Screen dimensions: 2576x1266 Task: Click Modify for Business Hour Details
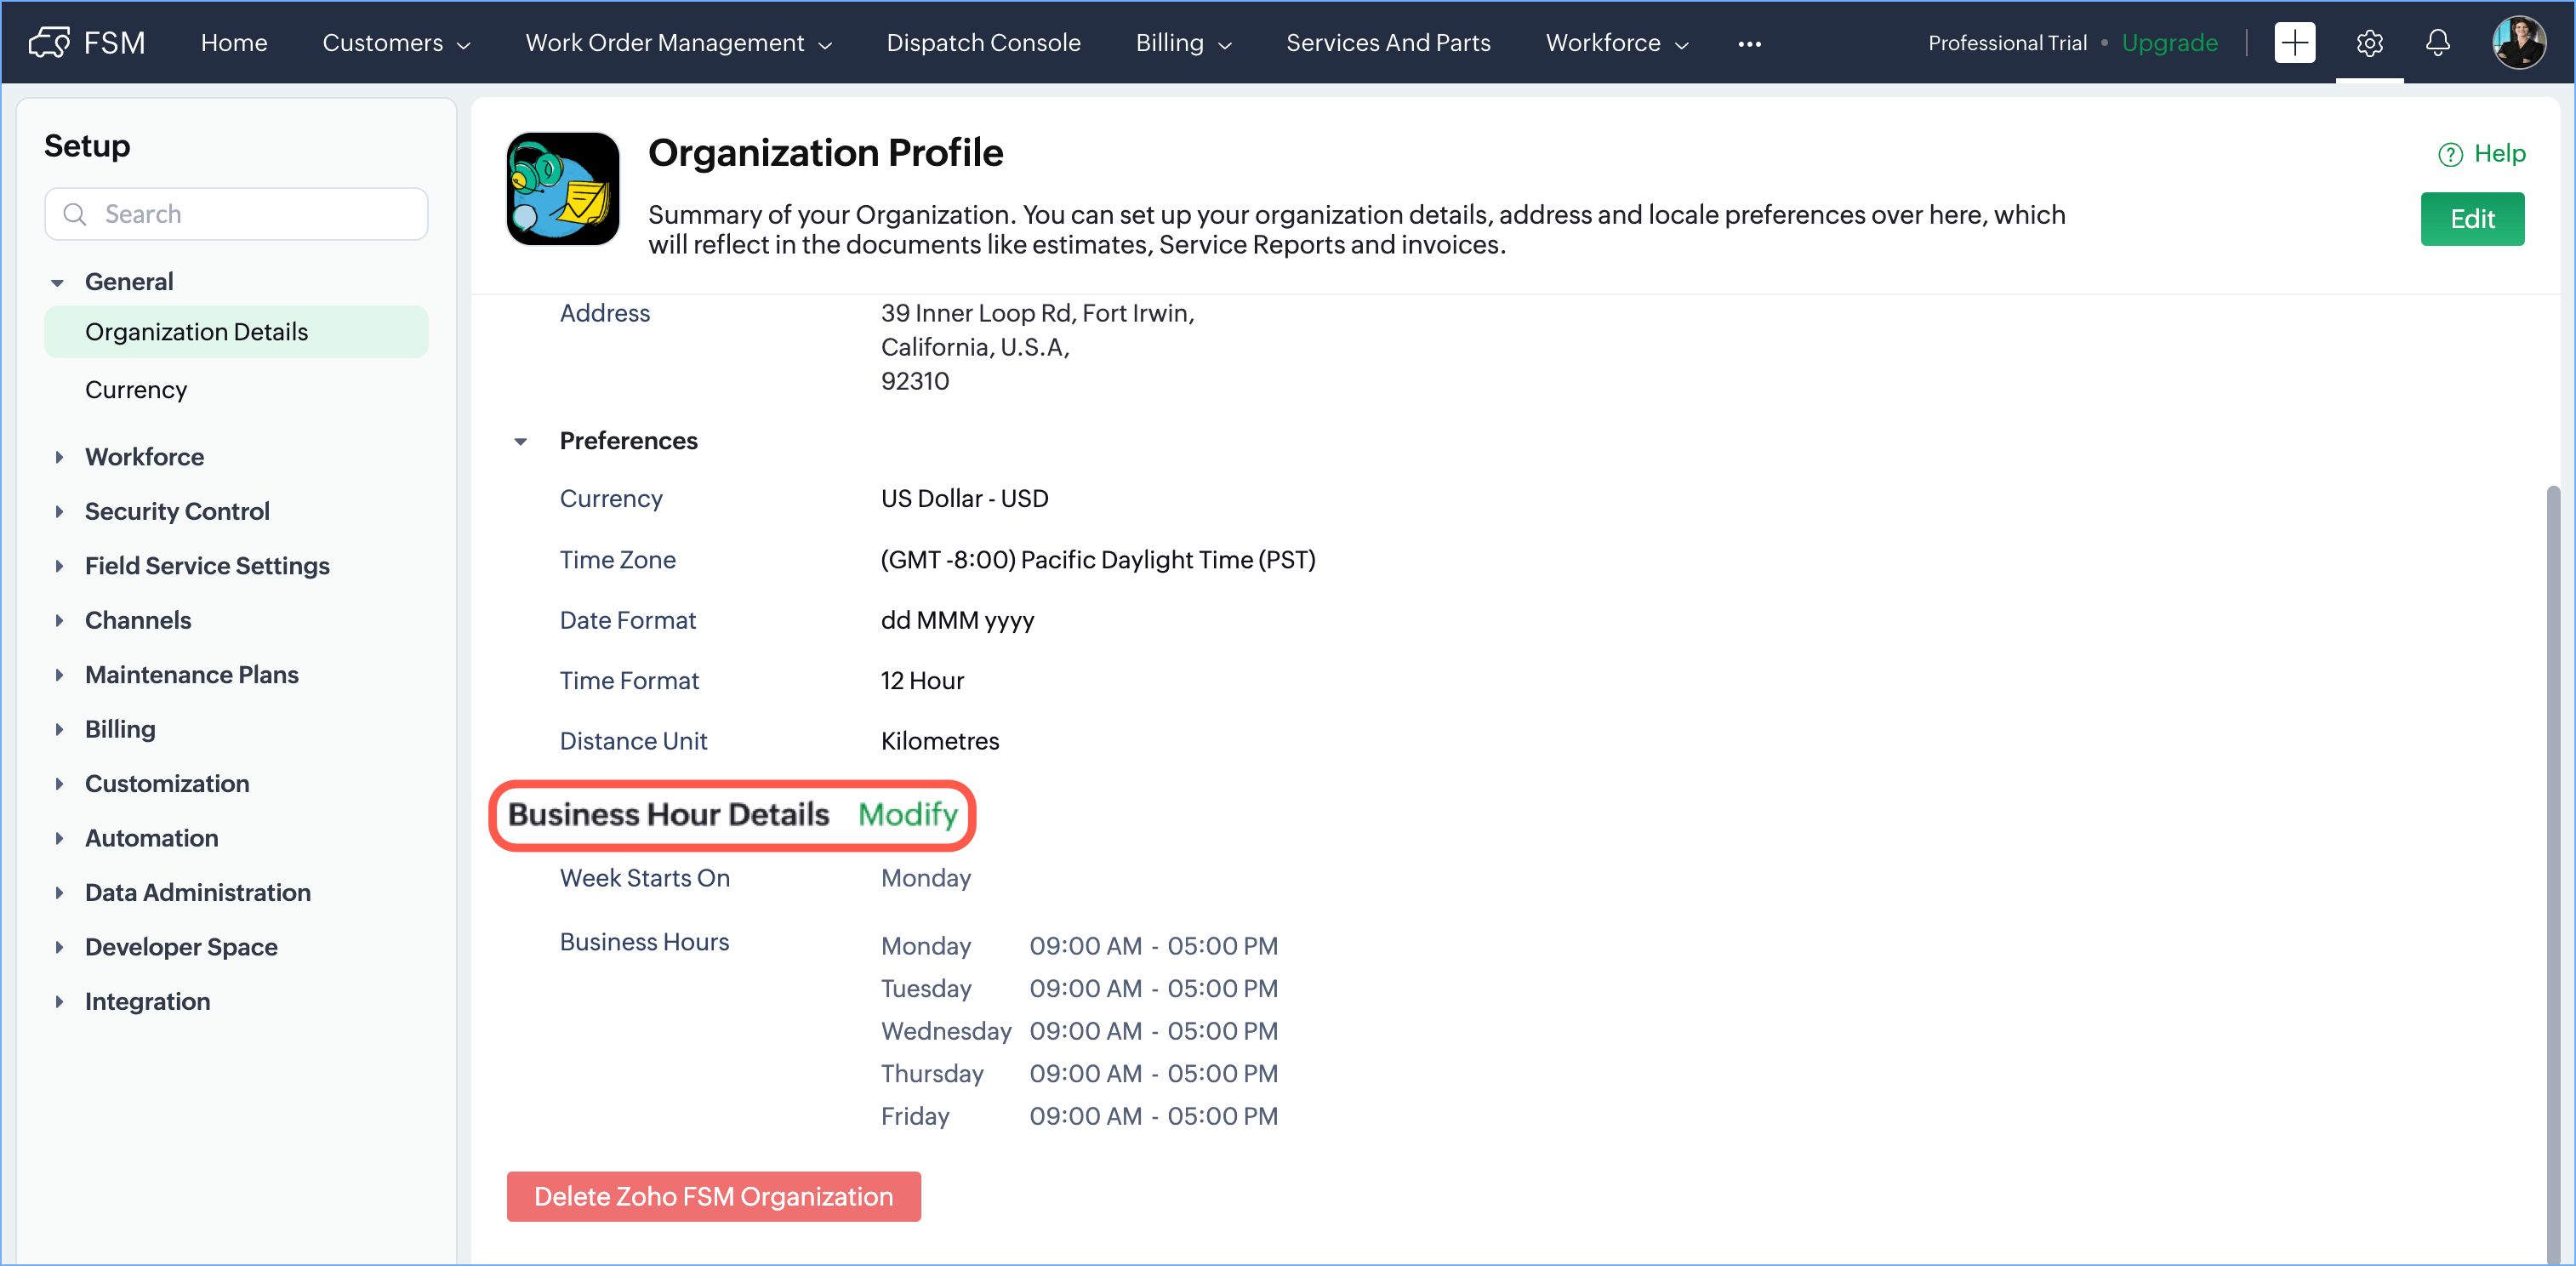[x=908, y=814]
